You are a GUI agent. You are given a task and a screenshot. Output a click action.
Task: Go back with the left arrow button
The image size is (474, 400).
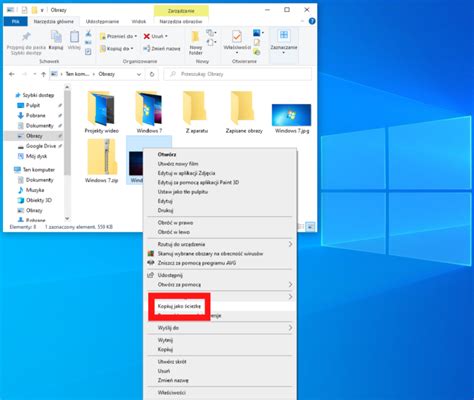(12, 74)
